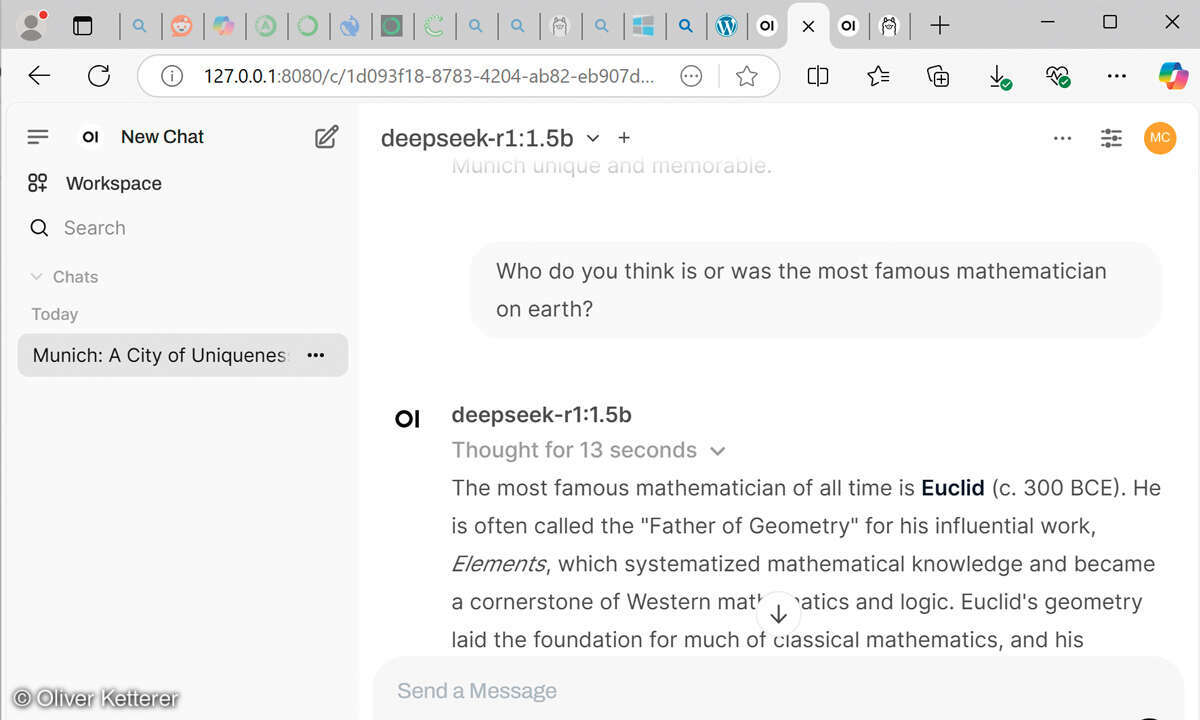Open the Munich: A City of Uniqueness chat

(160, 355)
